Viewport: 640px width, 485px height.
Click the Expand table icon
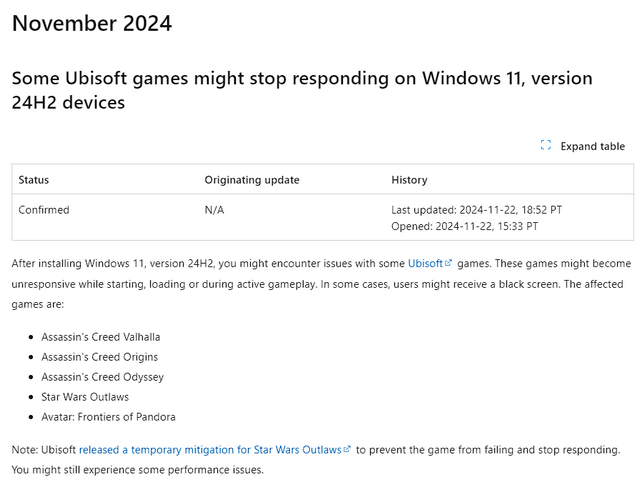pyautogui.click(x=546, y=145)
